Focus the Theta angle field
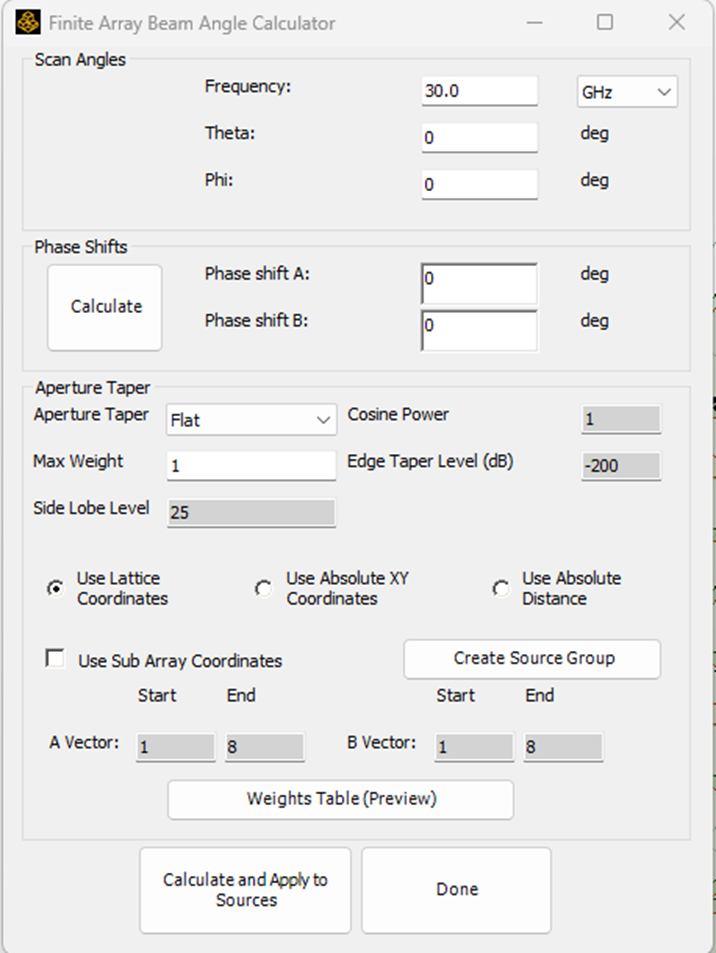Viewport: 716px width, 953px height. click(479, 138)
